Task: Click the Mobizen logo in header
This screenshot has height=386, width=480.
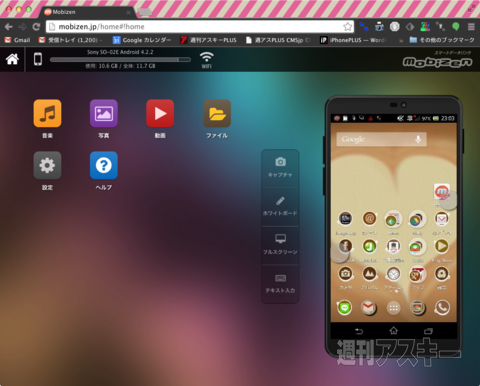Action: point(437,62)
